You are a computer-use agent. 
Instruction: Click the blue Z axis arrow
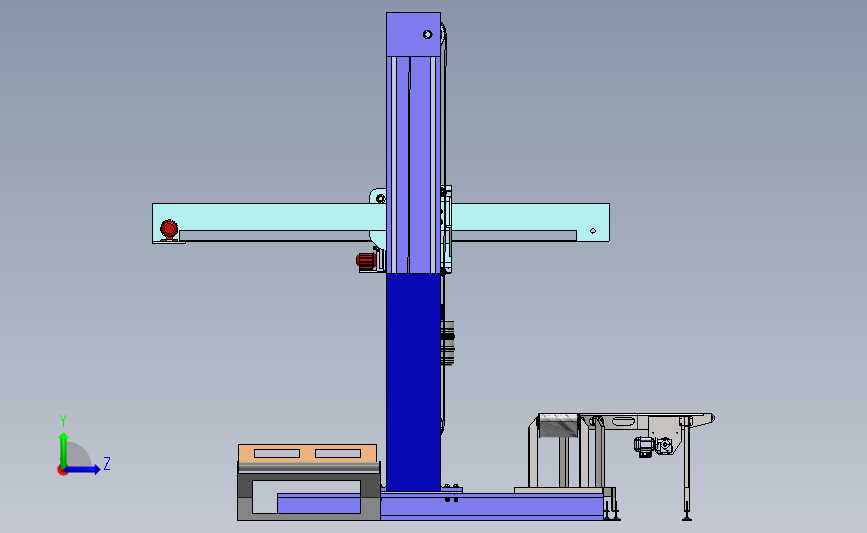click(x=83, y=470)
